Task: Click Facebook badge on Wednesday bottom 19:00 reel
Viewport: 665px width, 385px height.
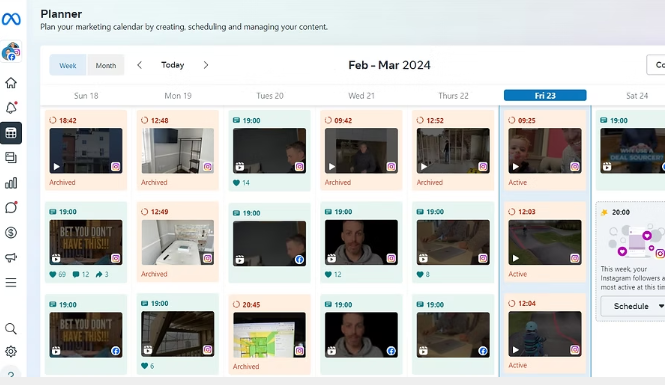Action: [391, 351]
